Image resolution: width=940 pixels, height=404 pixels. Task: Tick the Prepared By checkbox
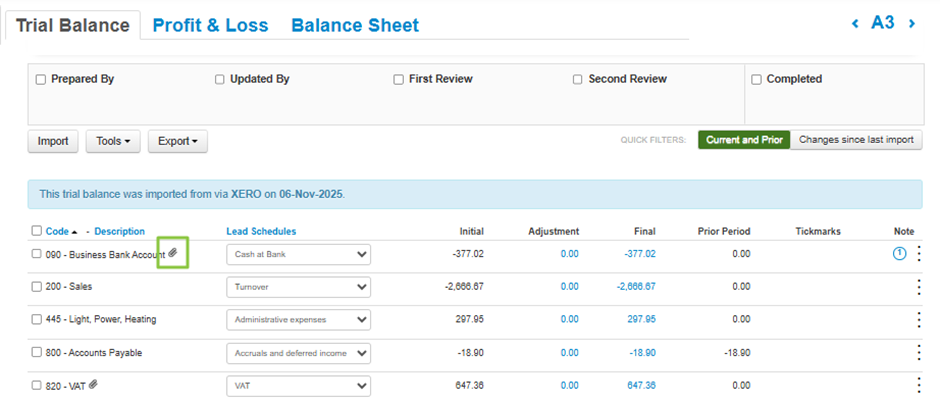pos(40,79)
